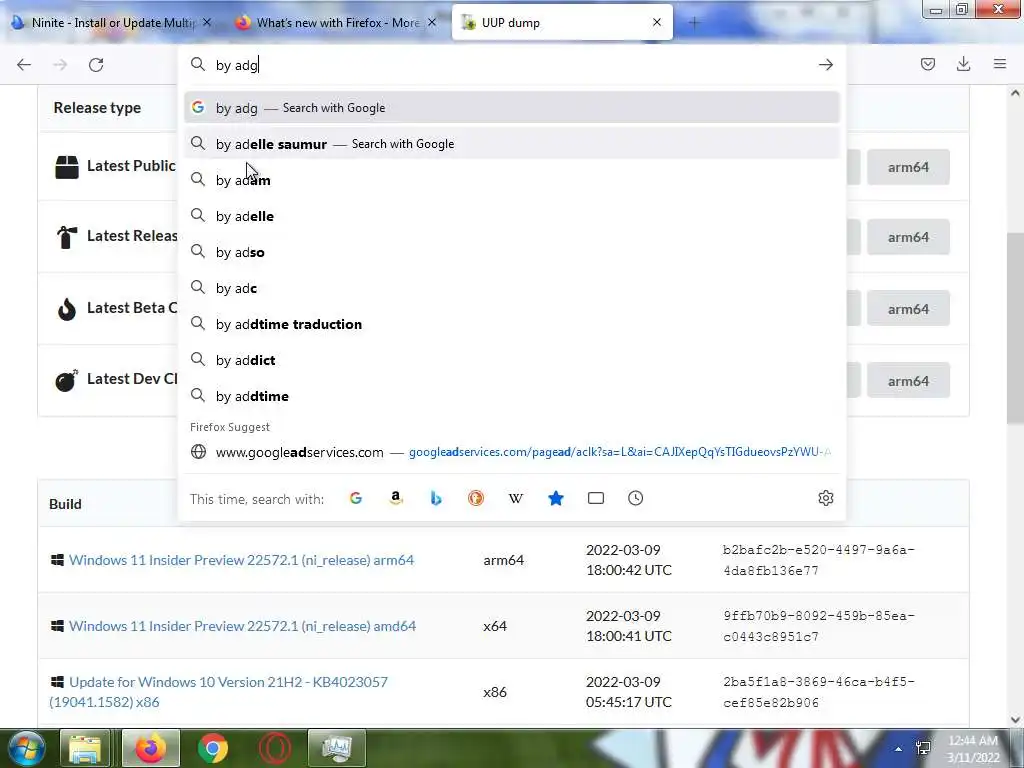Viewport: 1024px width, 768px height.
Task: Click the Latest Dev bomb icon
Action: (x=67, y=379)
